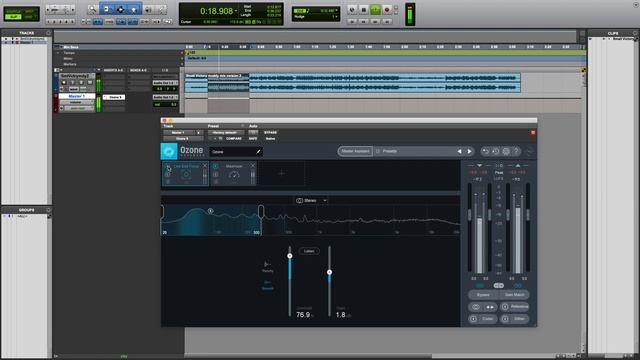Open the Nudge value dropdown

(x=335, y=17)
